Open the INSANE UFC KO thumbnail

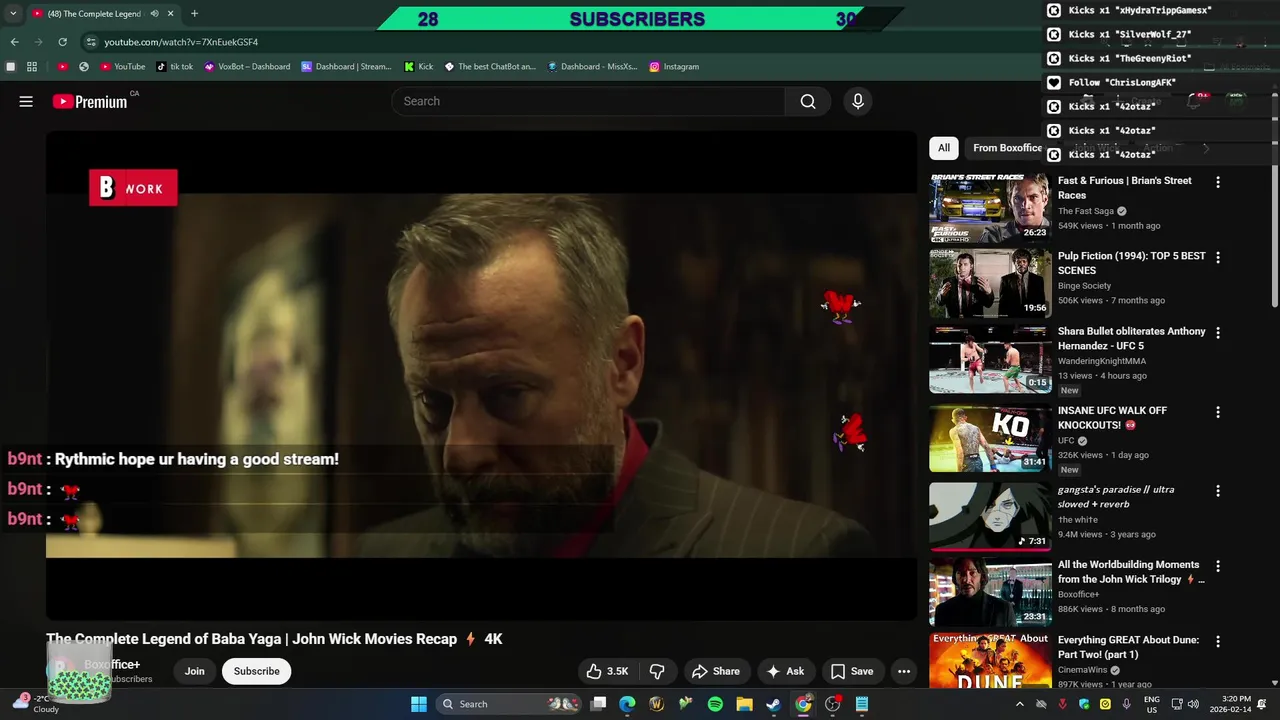coord(990,438)
